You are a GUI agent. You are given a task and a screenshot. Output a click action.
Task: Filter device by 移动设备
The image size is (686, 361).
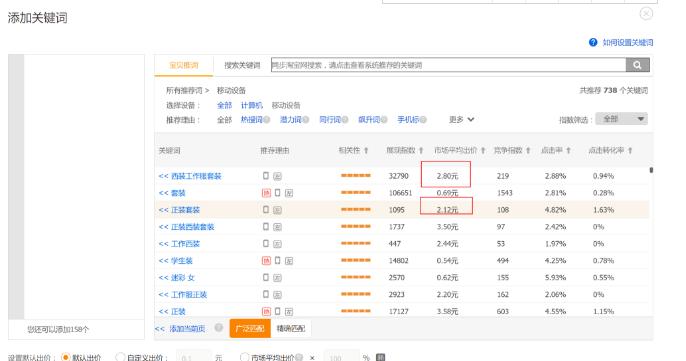click(286, 105)
